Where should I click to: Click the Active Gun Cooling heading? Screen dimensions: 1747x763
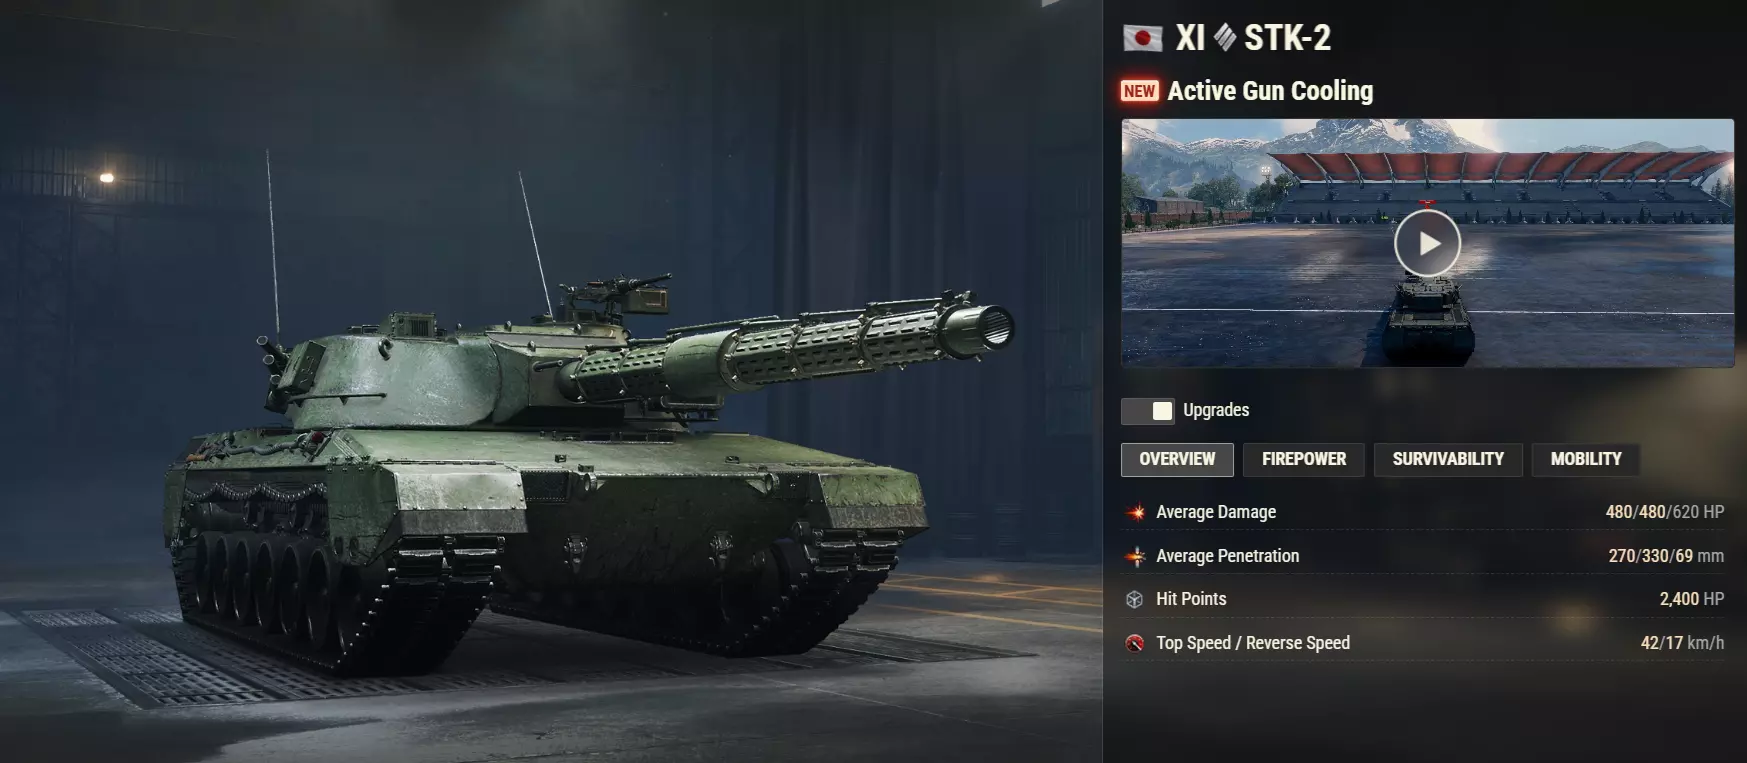coord(1270,91)
